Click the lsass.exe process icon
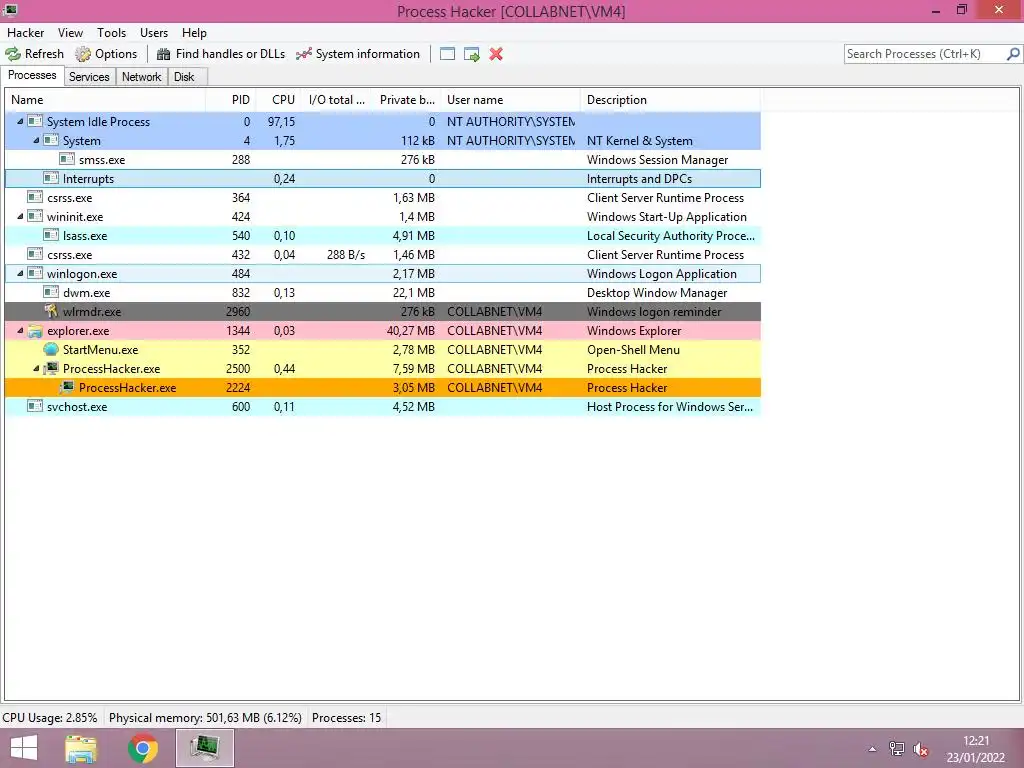 click(51, 235)
